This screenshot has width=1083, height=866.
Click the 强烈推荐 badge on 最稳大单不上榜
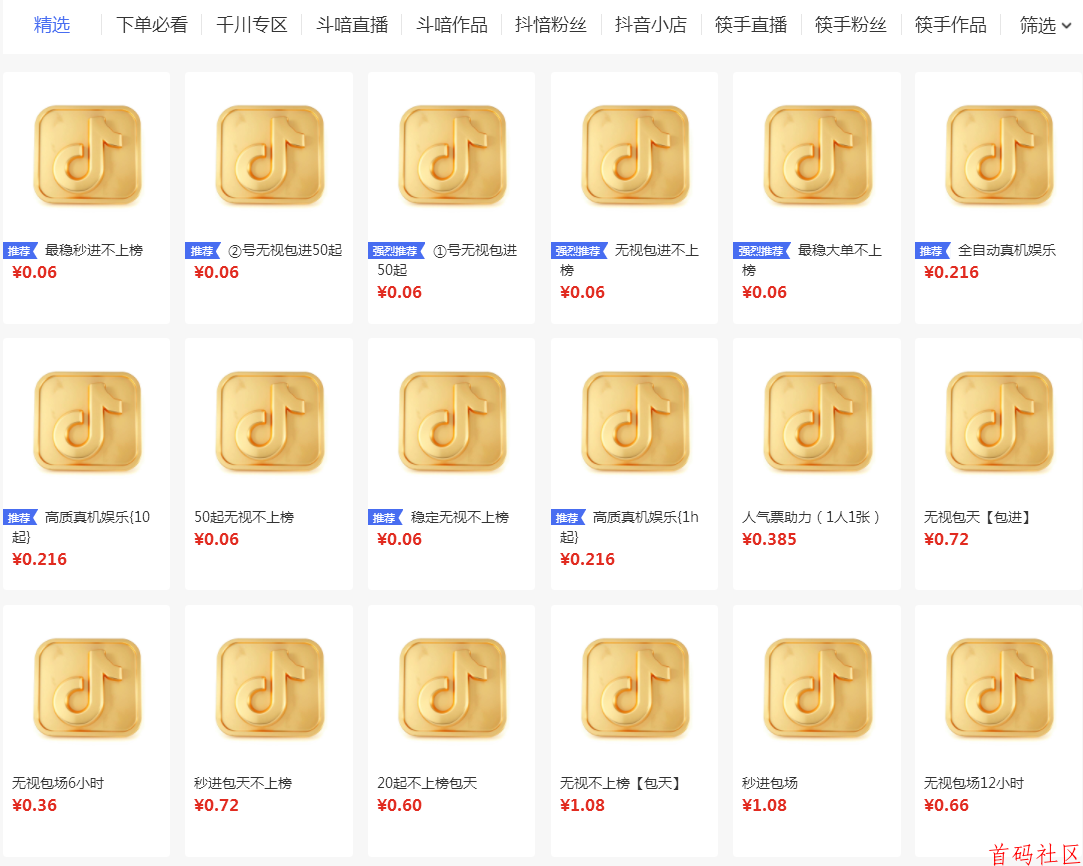(763, 251)
